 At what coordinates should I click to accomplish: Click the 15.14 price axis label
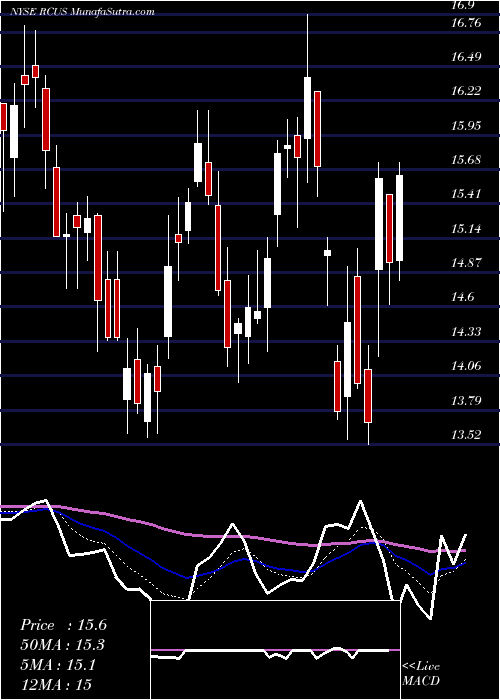[x=466, y=229]
